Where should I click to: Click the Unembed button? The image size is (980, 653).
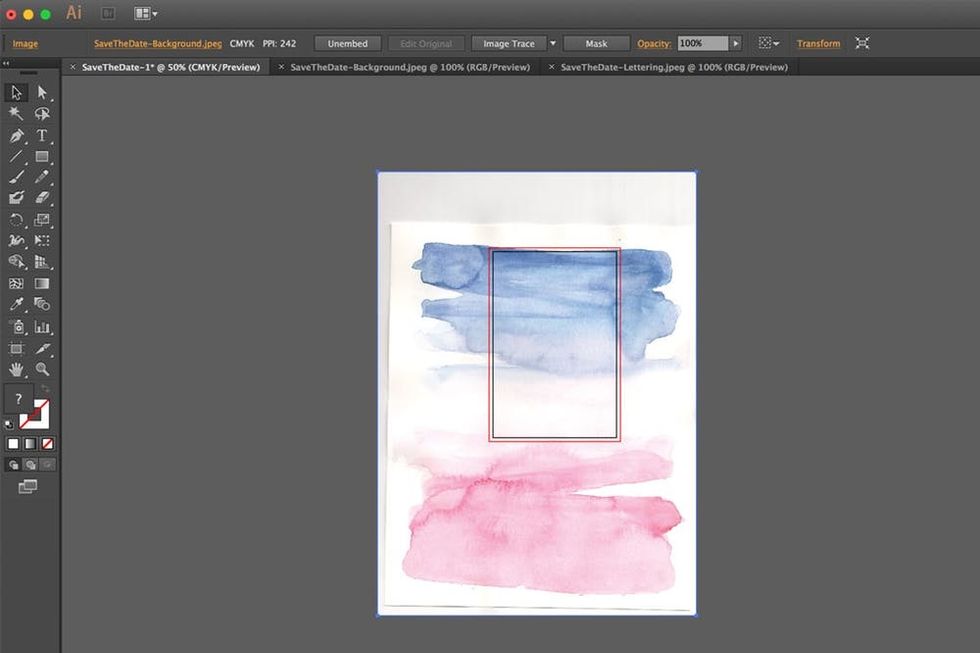tap(348, 44)
